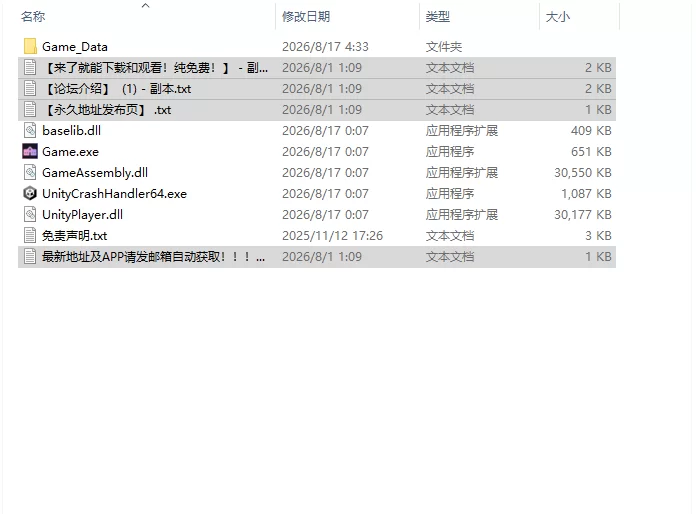Click the Game.exe application icon
This screenshot has height=514, width=696.
(x=30, y=152)
